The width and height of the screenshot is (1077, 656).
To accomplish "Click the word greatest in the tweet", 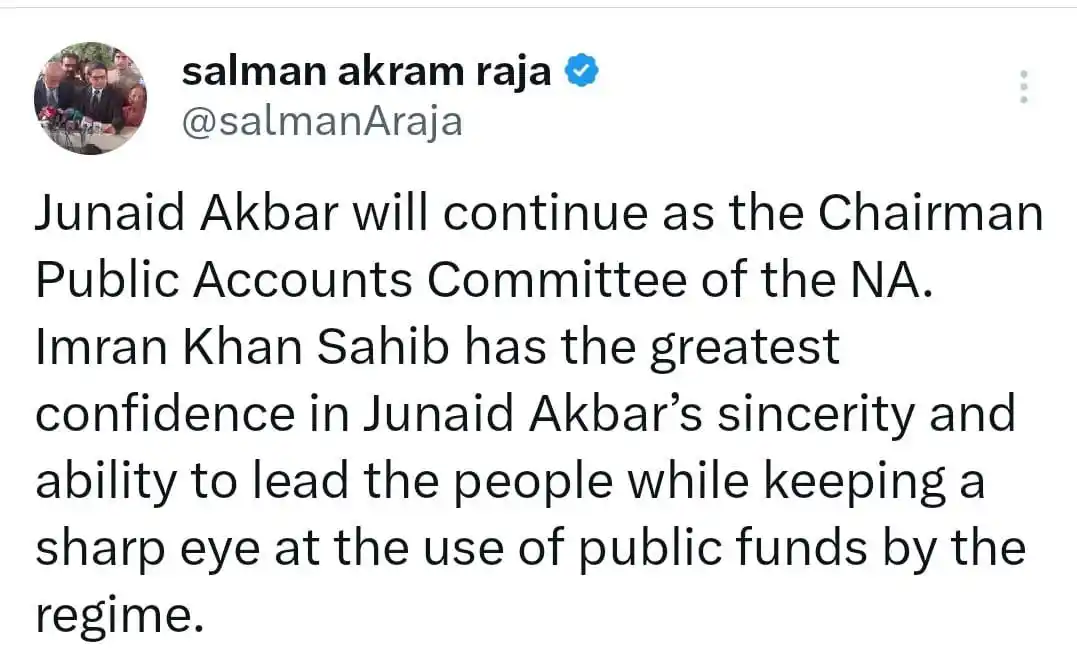I will [745, 348].
